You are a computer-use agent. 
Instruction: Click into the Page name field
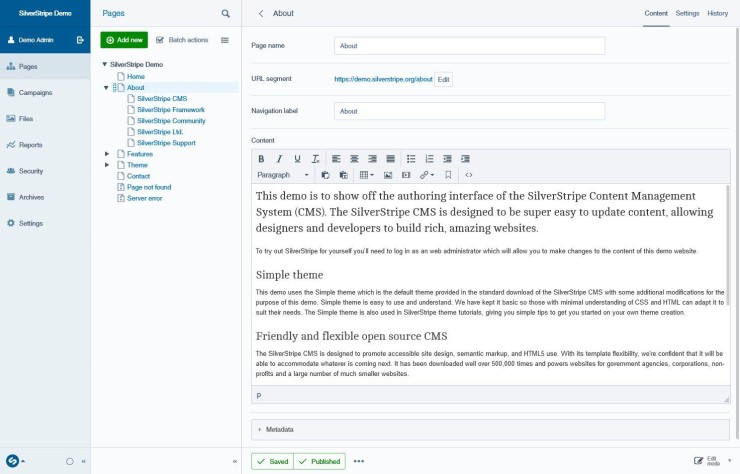(470, 46)
